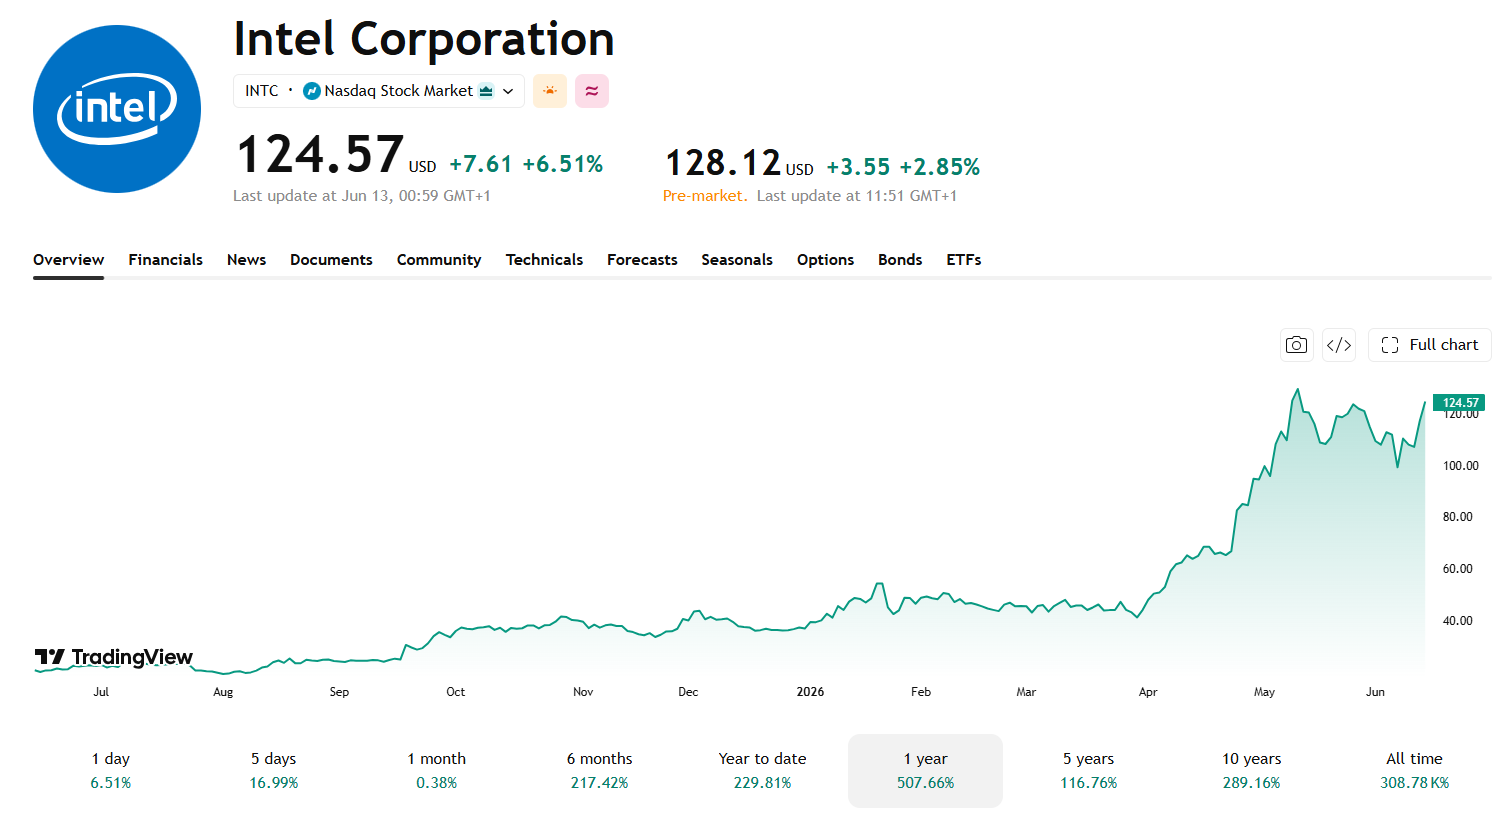Click the Pre-market label
The width and height of the screenshot is (1509, 829).
(x=705, y=196)
